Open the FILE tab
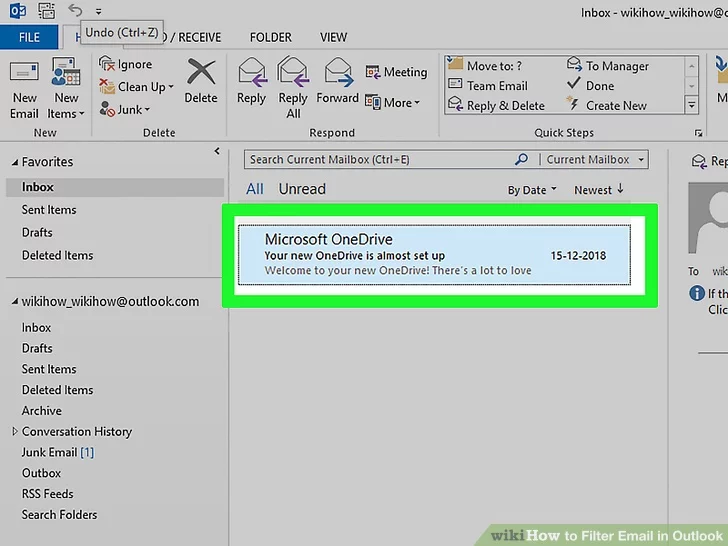728x546 pixels. pyautogui.click(x=29, y=37)
